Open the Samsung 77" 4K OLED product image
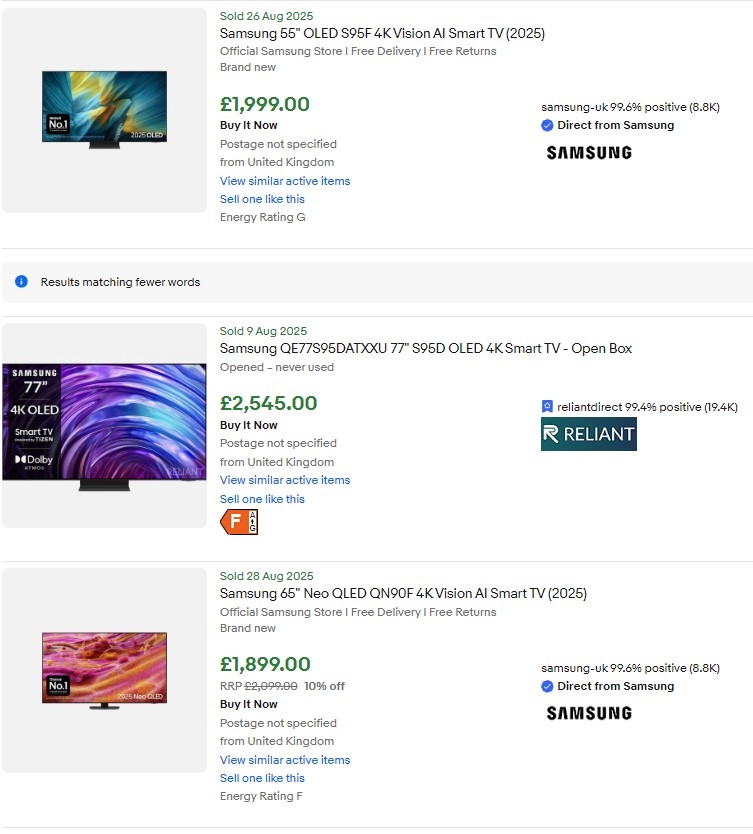 104,425
